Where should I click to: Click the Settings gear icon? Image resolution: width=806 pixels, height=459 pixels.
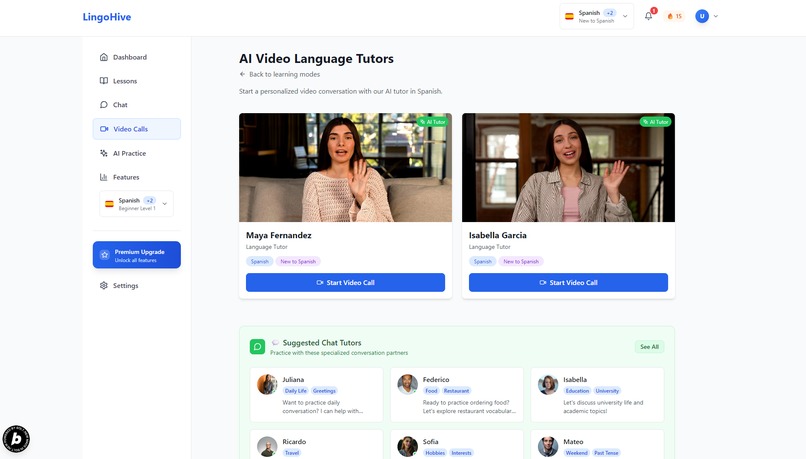[104, 285]
